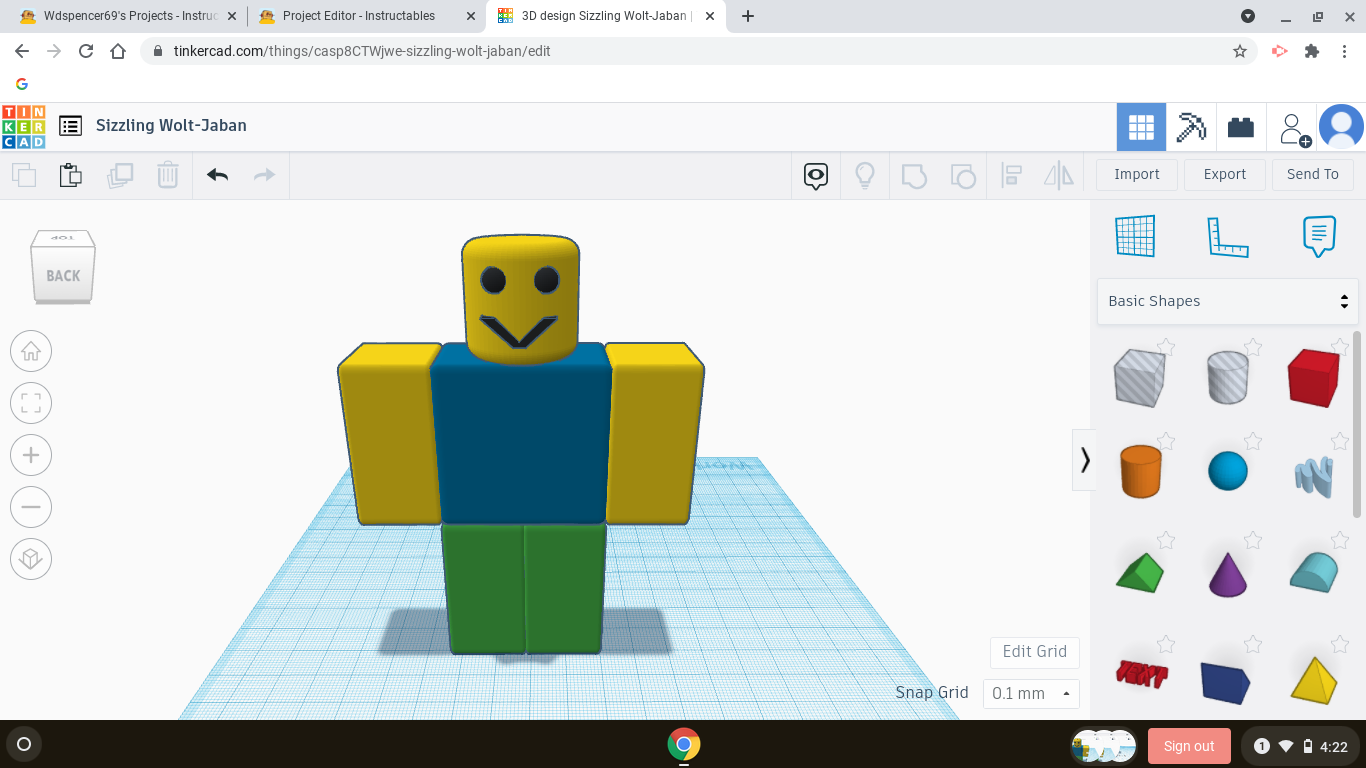Collapse the shapes panel arrow
Screen dimensions: 1366x768
(1085, 460)
